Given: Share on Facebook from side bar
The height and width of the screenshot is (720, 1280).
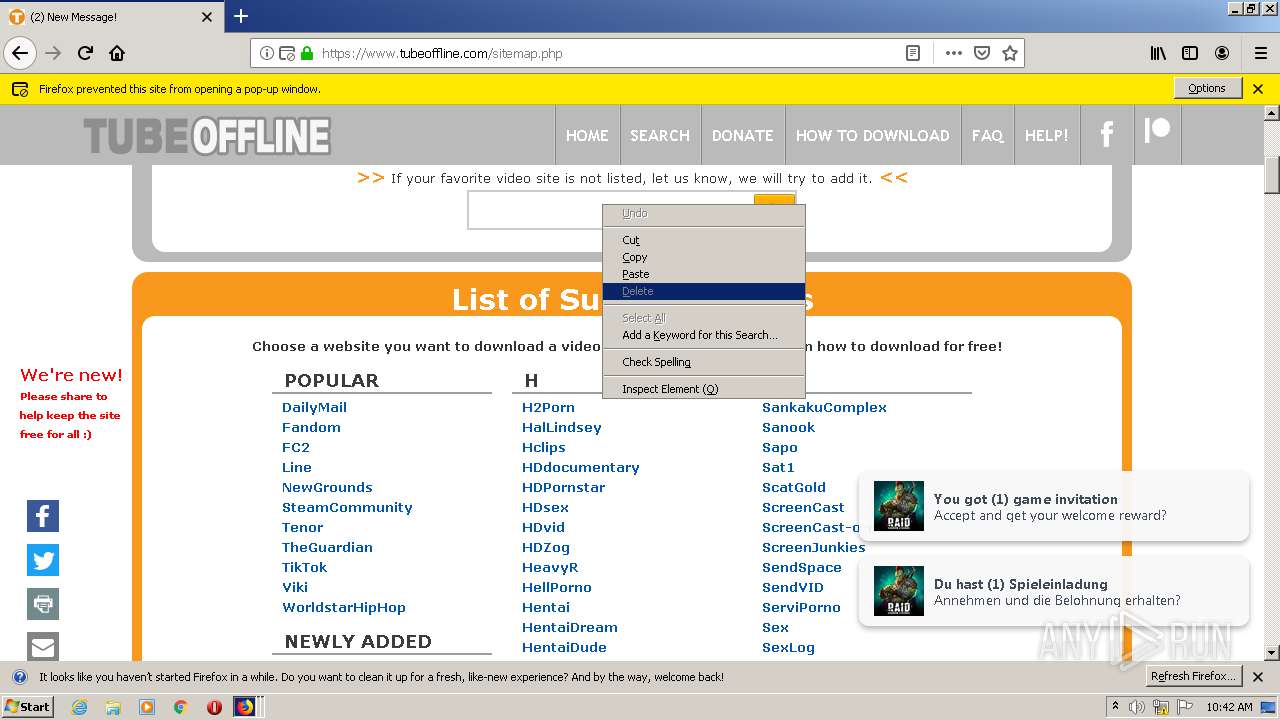Looking at the screenshot, I should pos(43,516).
